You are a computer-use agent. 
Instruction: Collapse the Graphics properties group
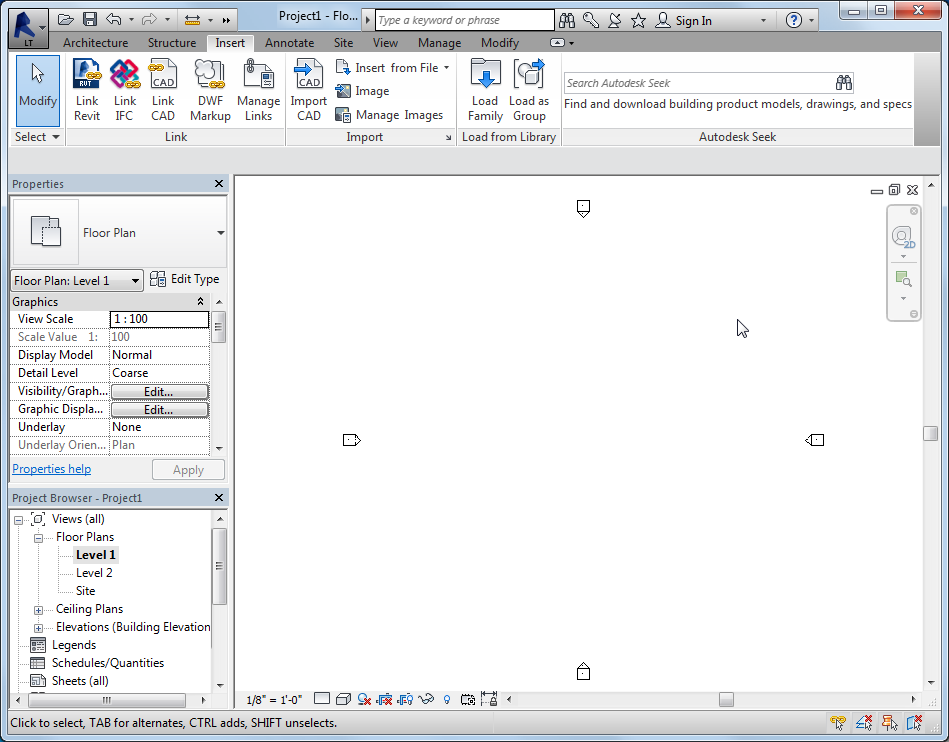[x=200, y=301]
